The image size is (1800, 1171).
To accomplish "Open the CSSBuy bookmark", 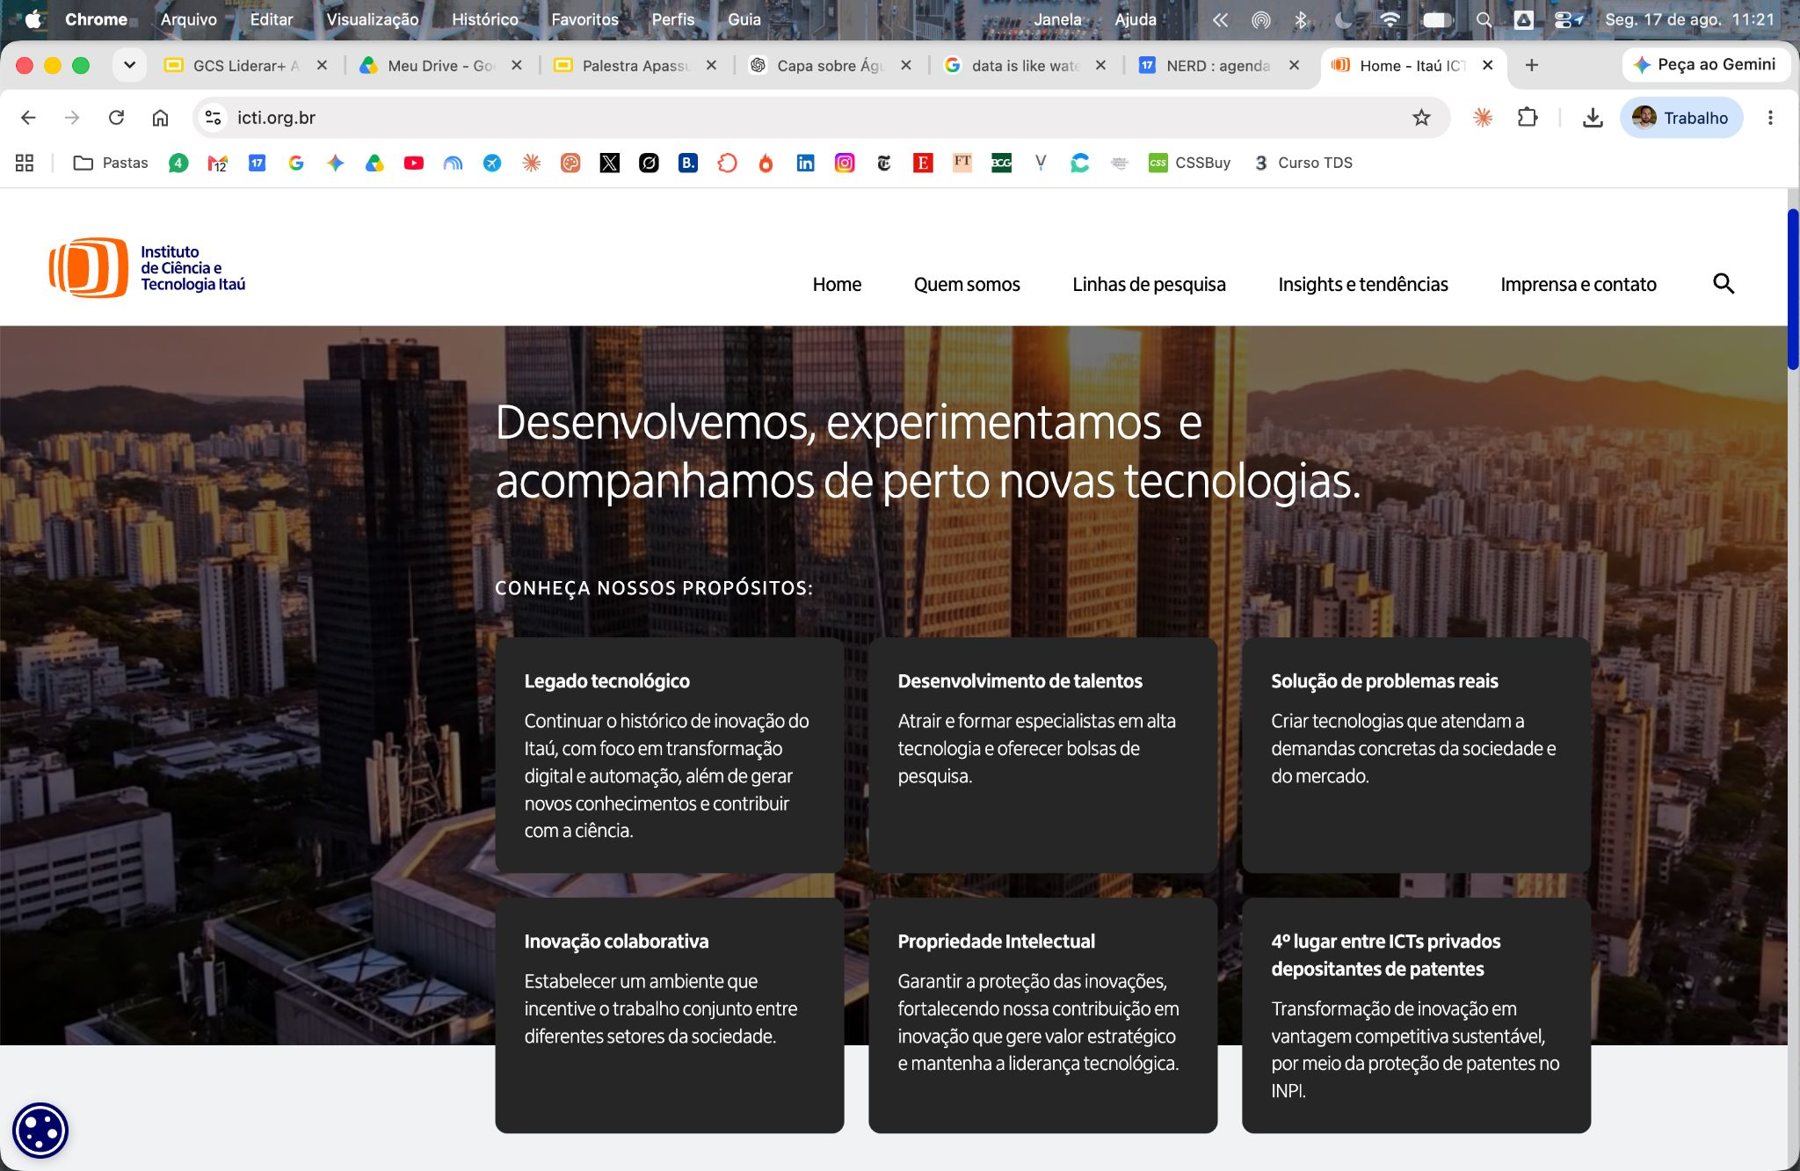I will [x=1189, y=163].
